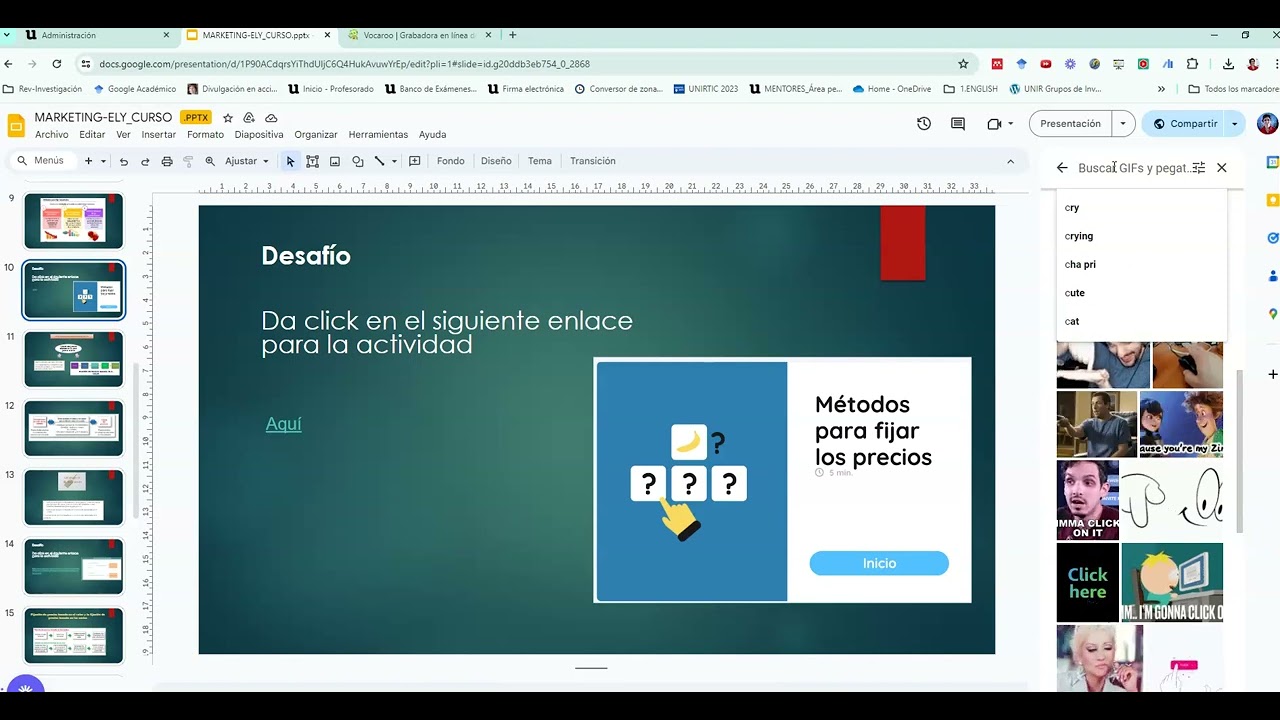The height and width of the screenshot is (720, 1280).
Task: Reload the page in Chrome
Action: pos(57,64)
